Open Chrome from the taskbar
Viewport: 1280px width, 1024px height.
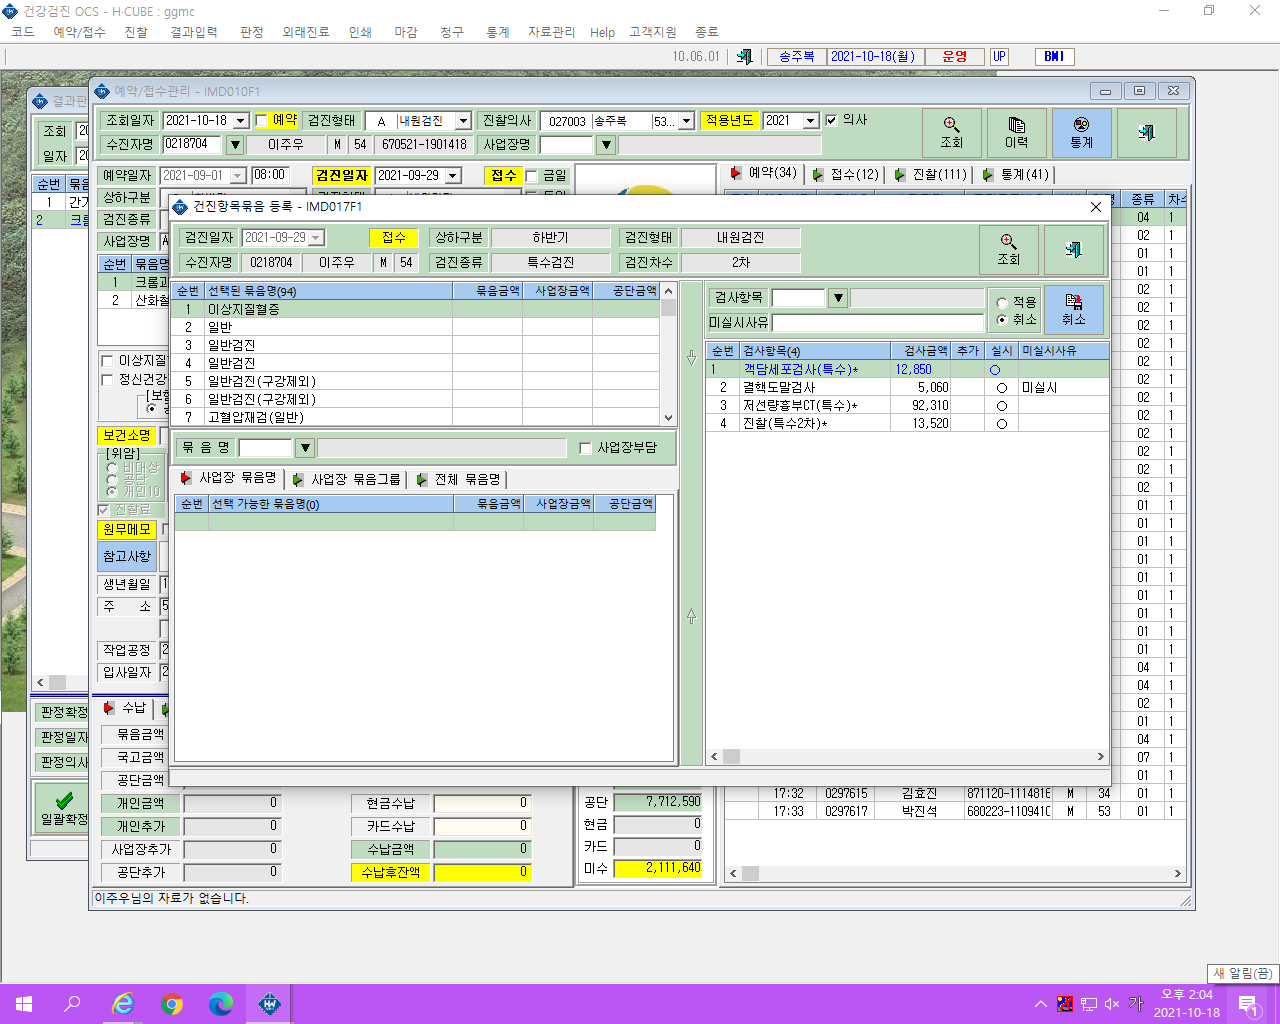click(x=172, y=1004)
